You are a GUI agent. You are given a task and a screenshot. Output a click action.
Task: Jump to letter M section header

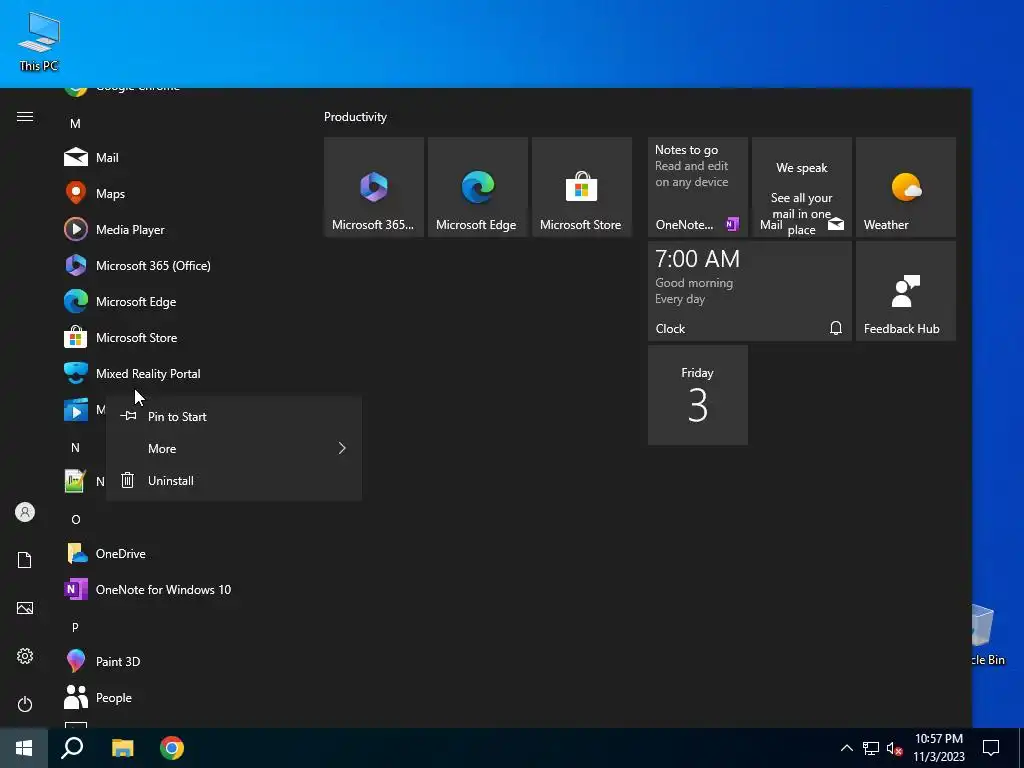pos(75,123)
